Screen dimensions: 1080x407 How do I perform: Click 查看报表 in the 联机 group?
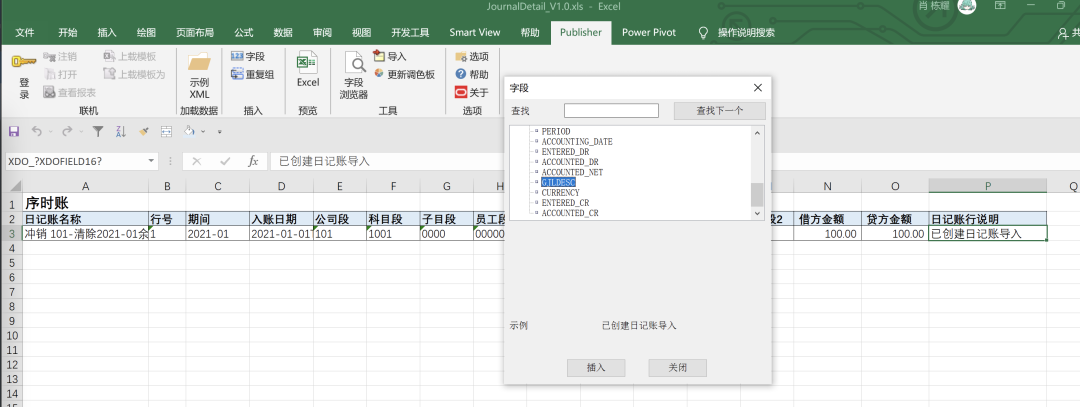click(x=69, y=92)
